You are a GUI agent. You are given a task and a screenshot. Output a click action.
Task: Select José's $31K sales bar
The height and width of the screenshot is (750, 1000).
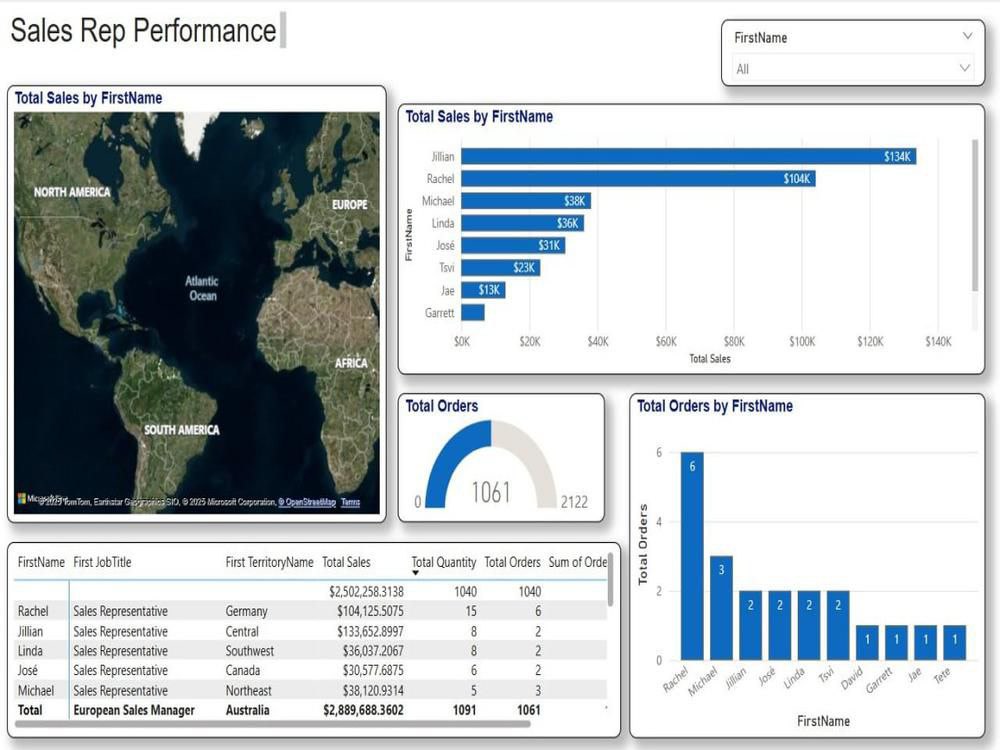coord(513,246)
